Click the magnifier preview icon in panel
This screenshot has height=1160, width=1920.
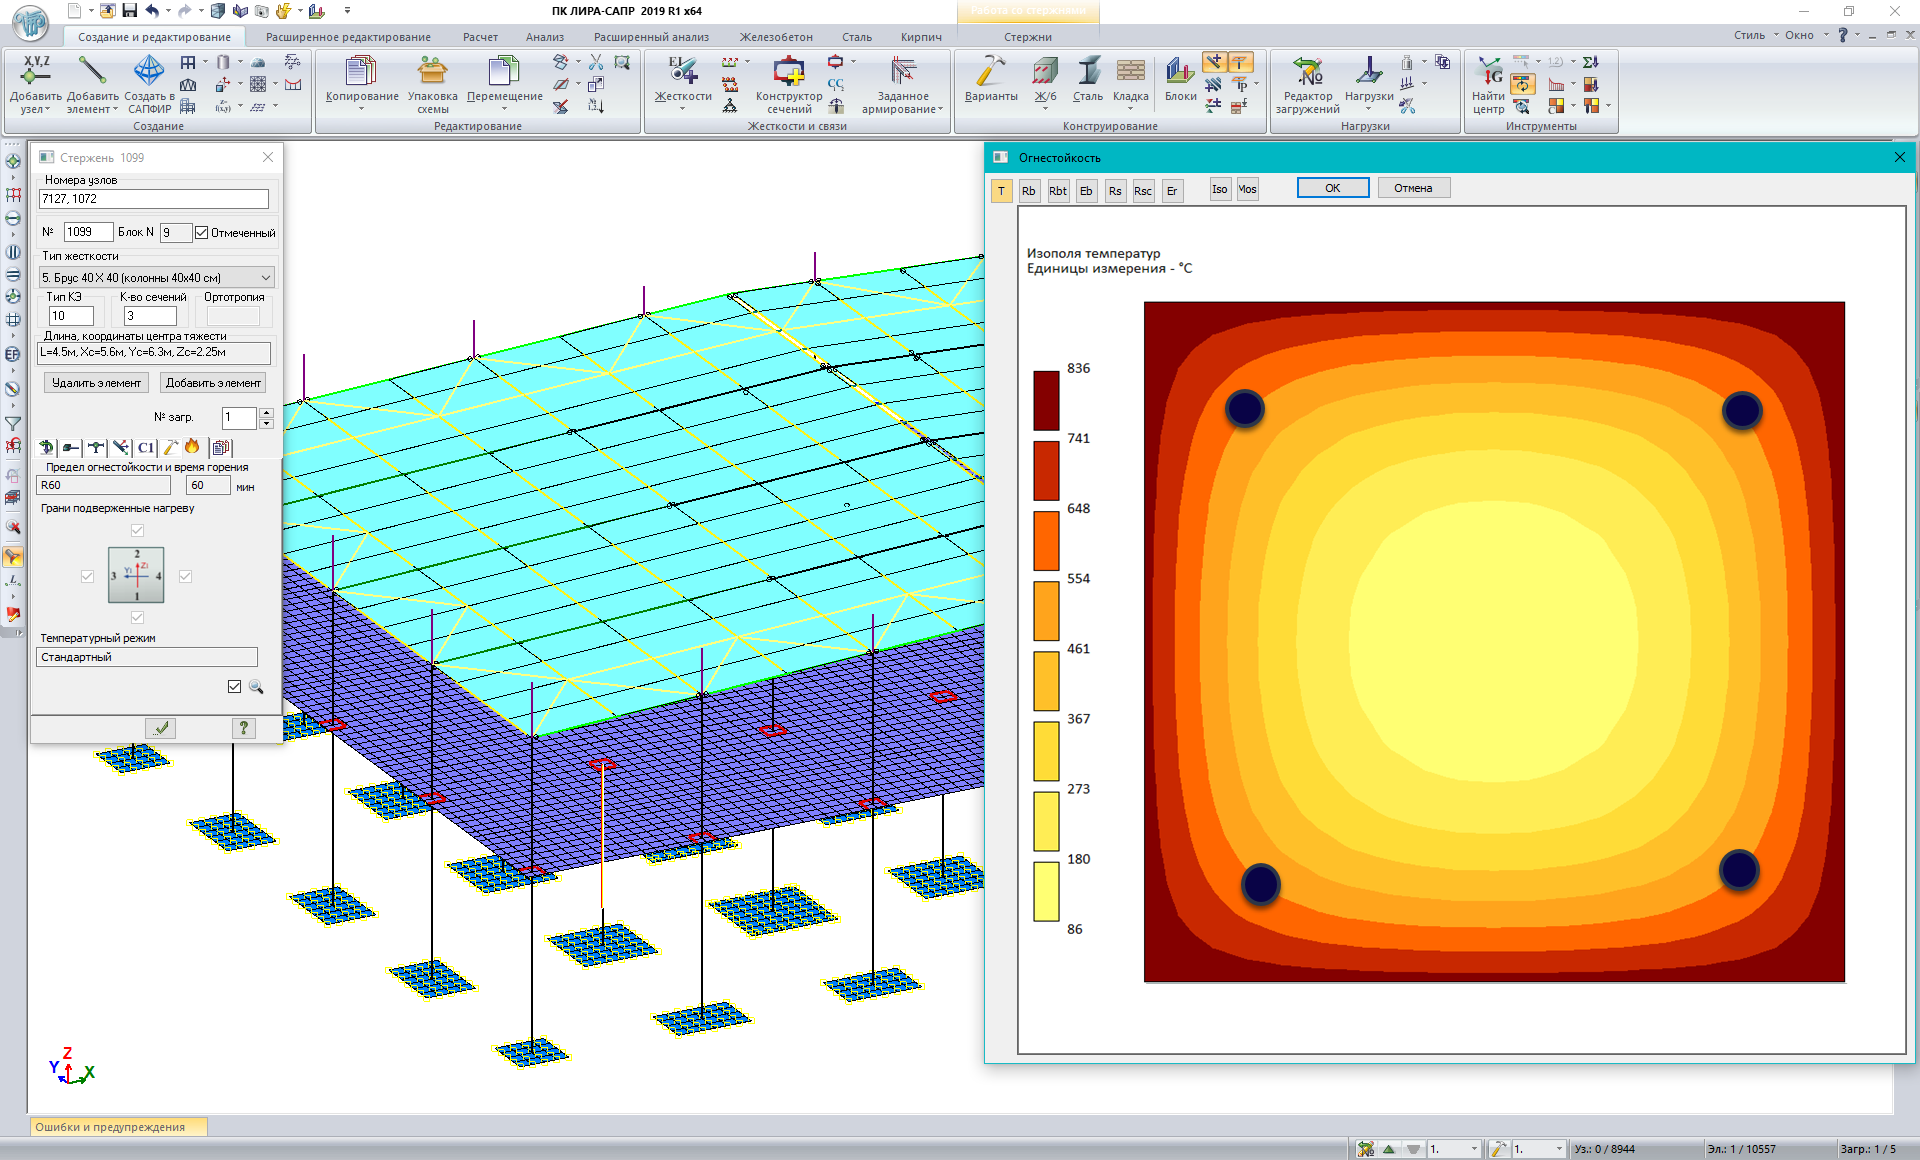[x=256, y=687]
